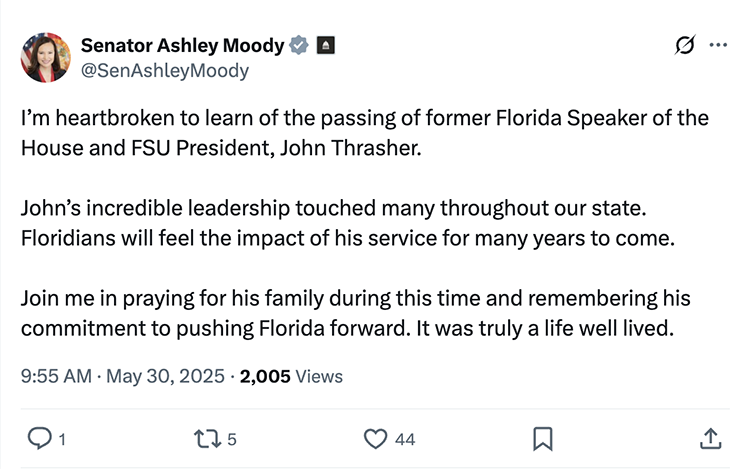The image size is (750, 469).
Task: Click the paragraph mentioning John Thrasher's passing
Action: (x=364, y=131)
